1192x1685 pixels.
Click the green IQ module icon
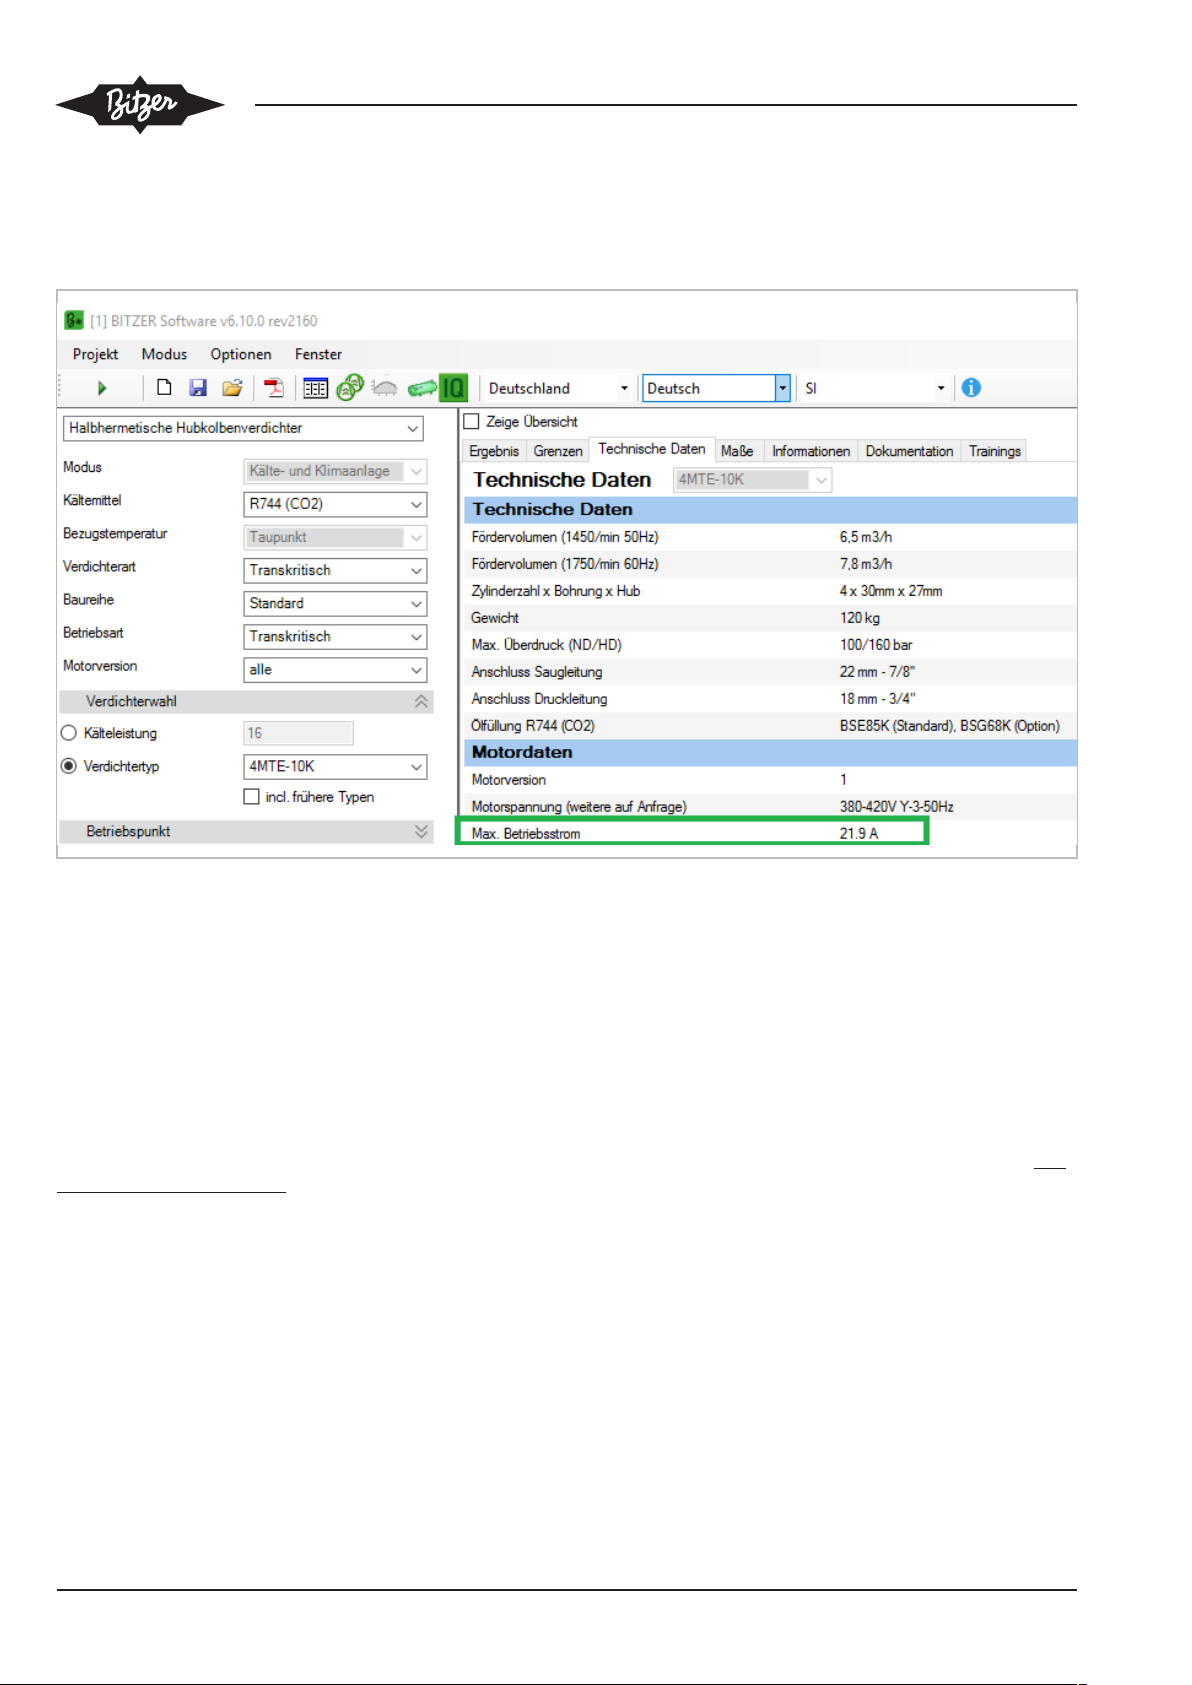click(453, 388)
